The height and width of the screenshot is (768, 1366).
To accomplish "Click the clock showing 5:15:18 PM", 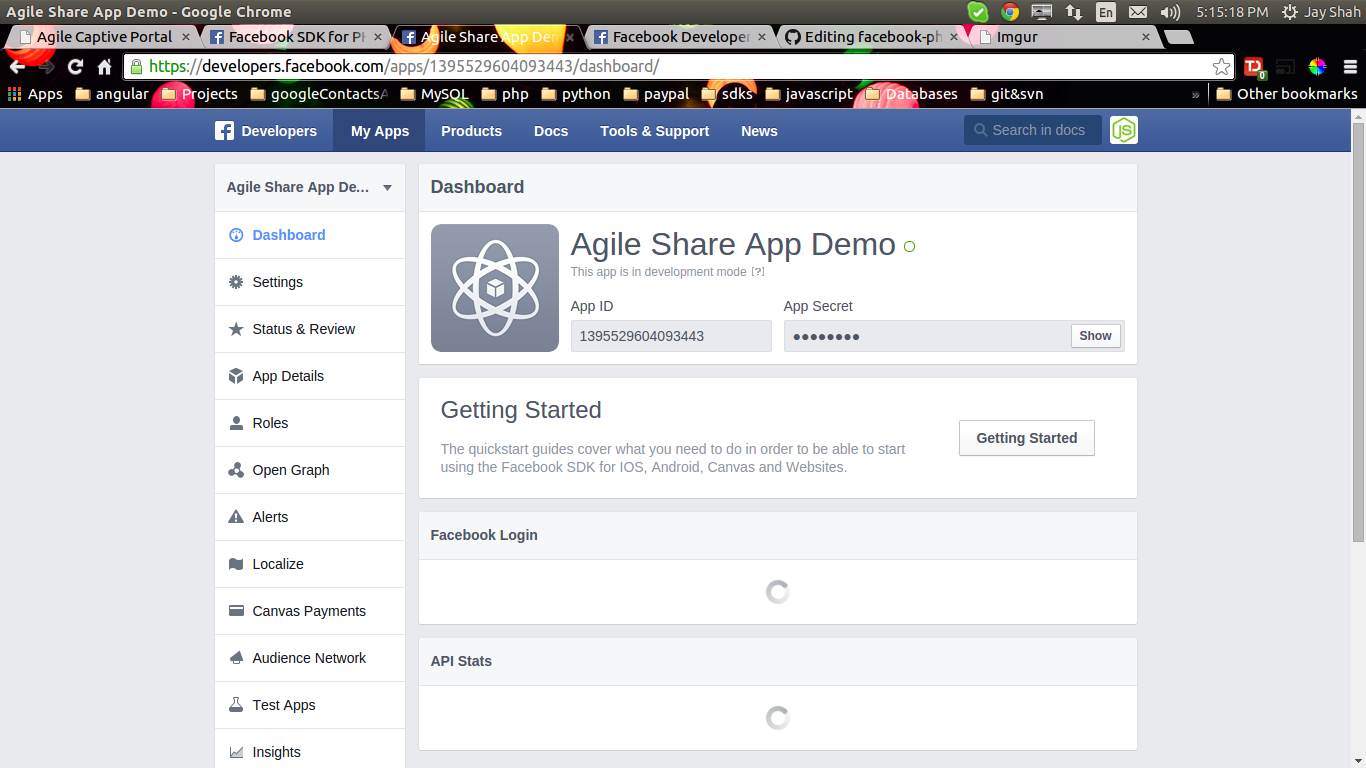I will coord(1232,12).
